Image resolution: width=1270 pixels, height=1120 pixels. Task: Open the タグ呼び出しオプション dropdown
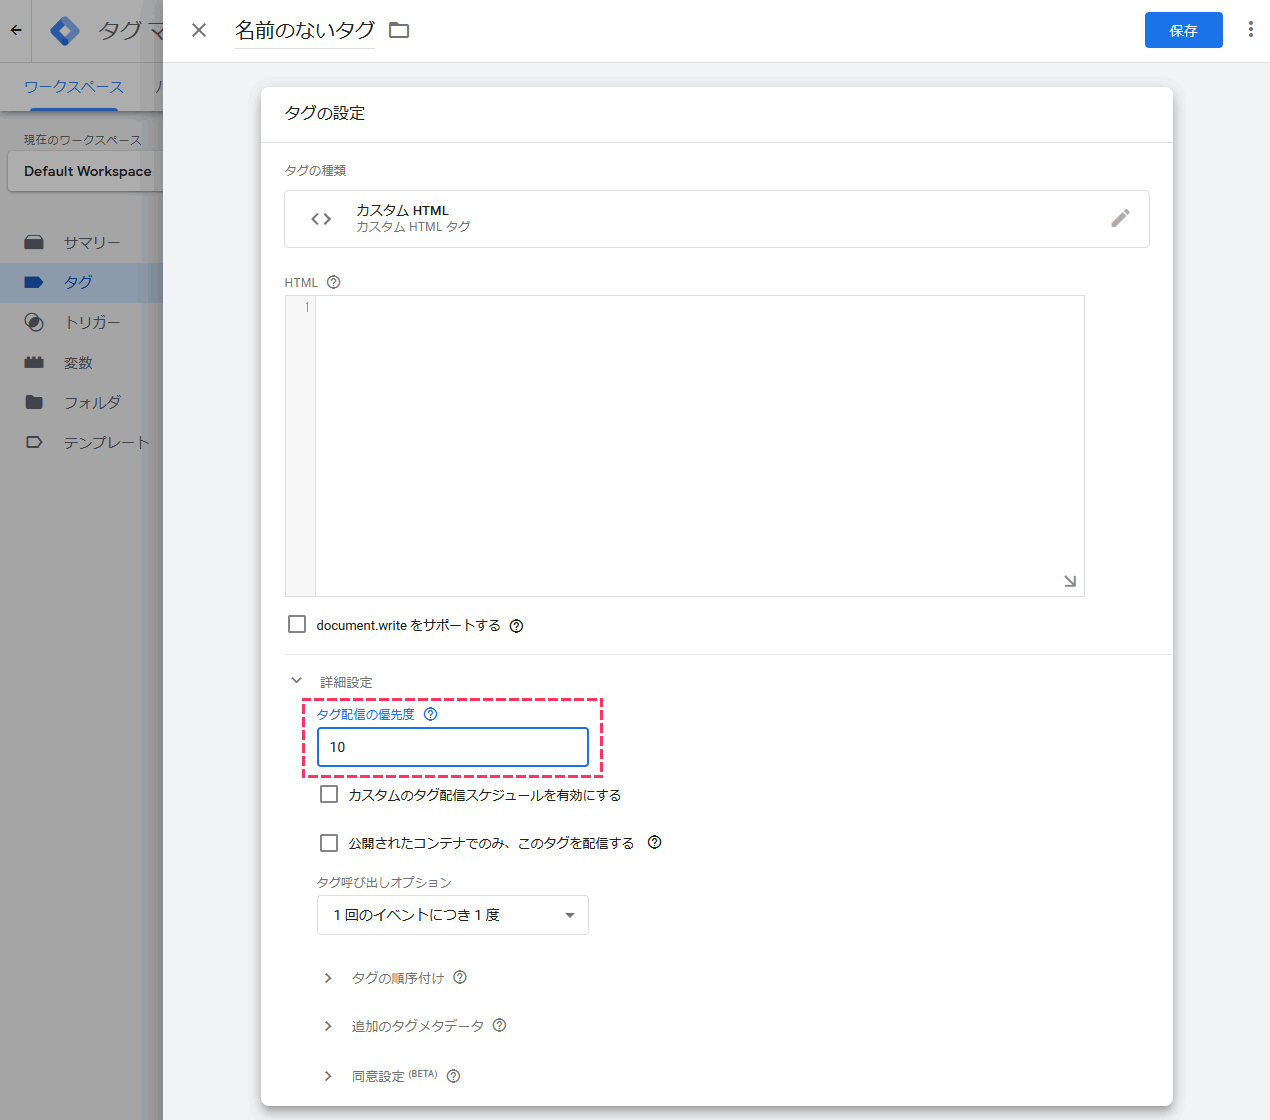452,915
